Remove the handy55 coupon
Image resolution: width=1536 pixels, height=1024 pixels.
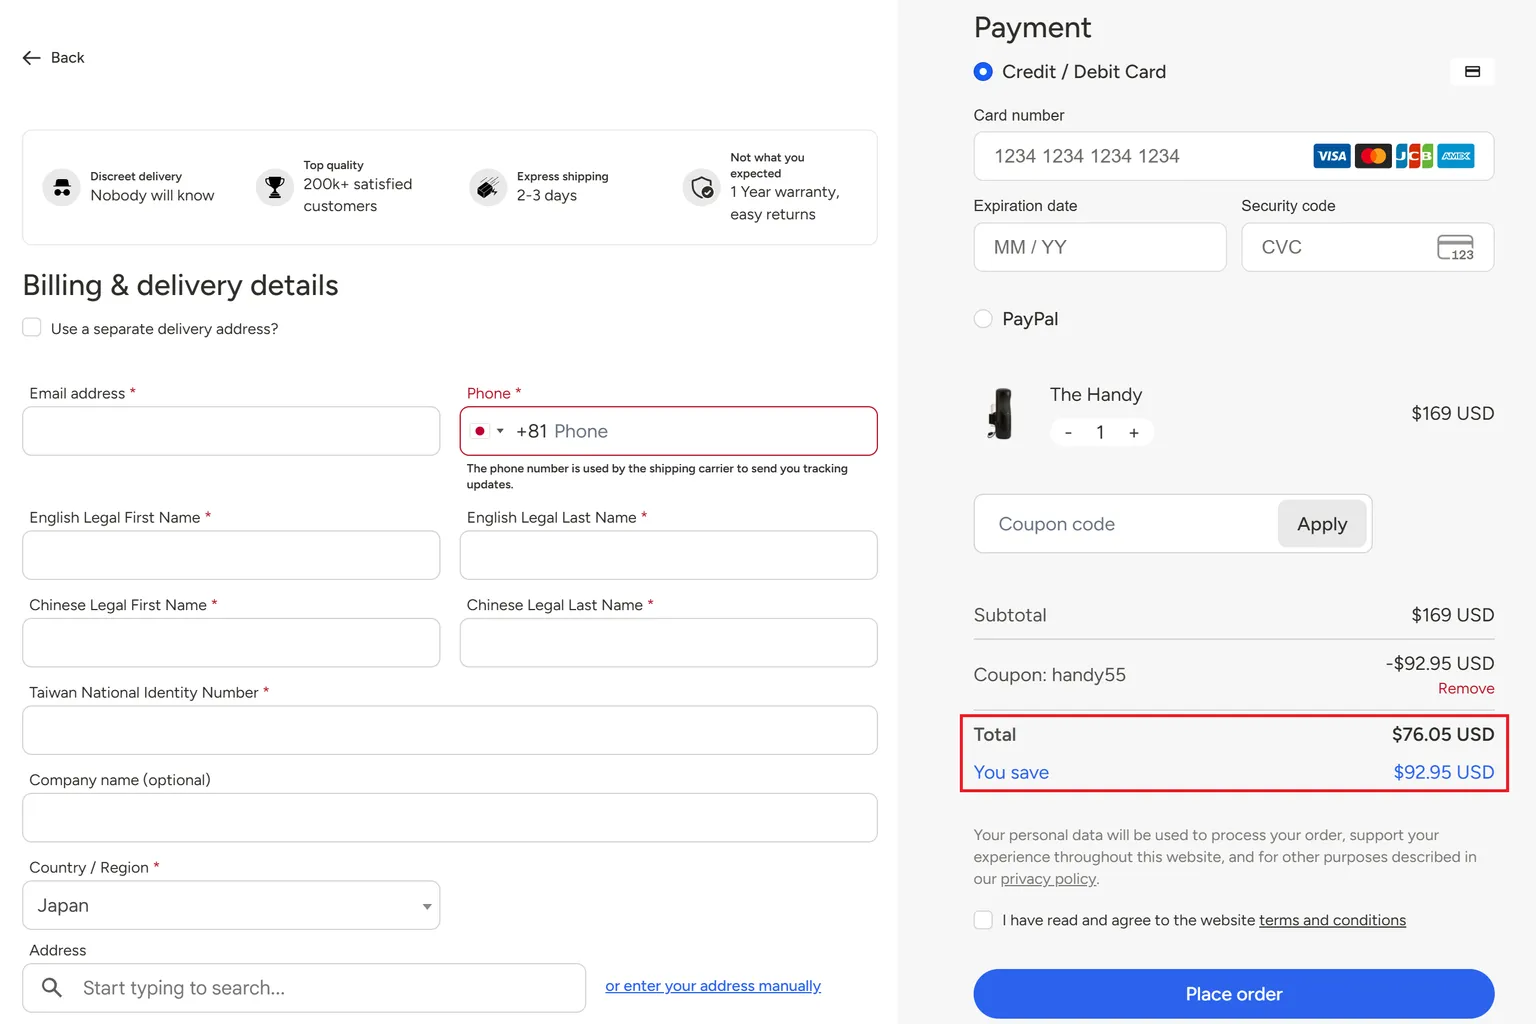[1466, 689]
